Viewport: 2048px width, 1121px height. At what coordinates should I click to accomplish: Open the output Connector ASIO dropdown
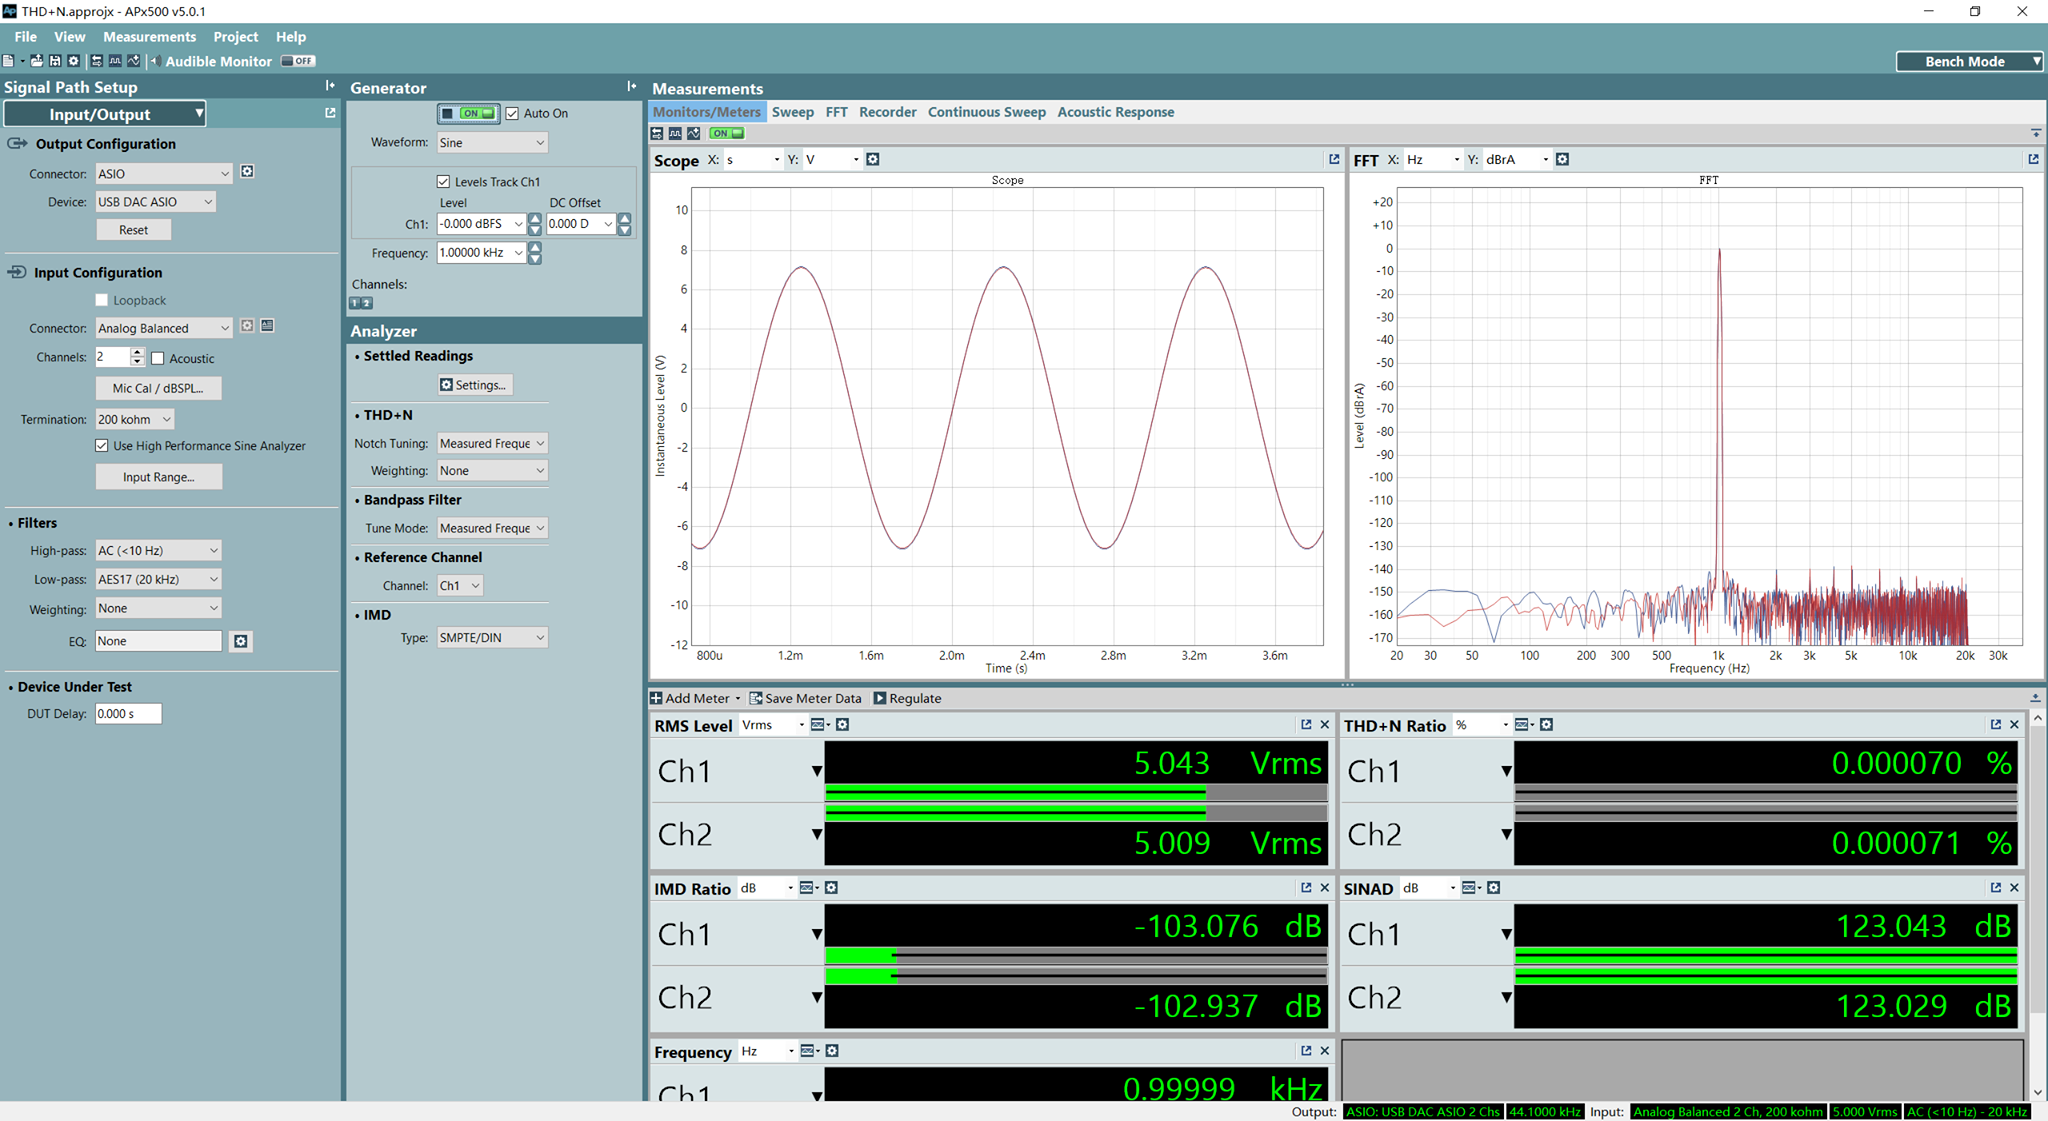[163, 173]
